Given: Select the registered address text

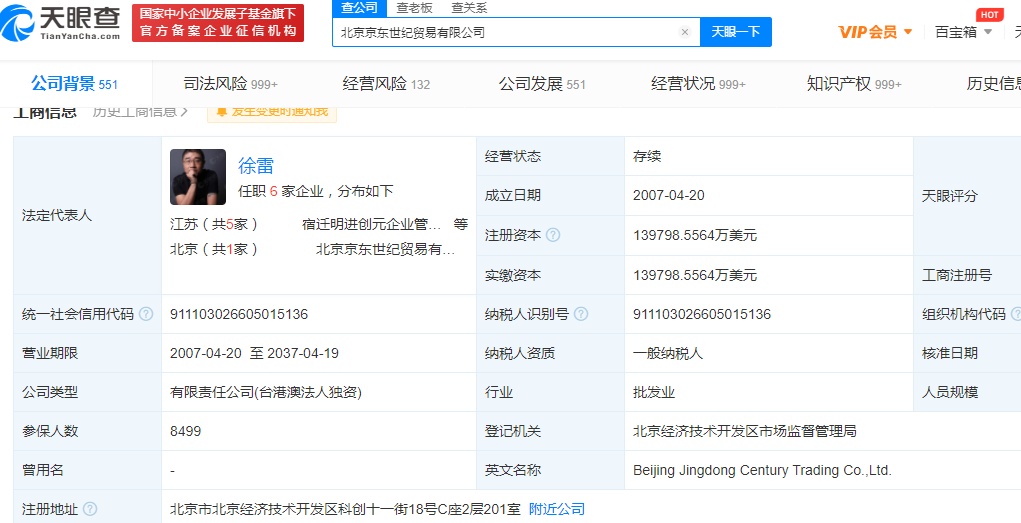Looking at the screenshot, I should click(x=345, y=509).
